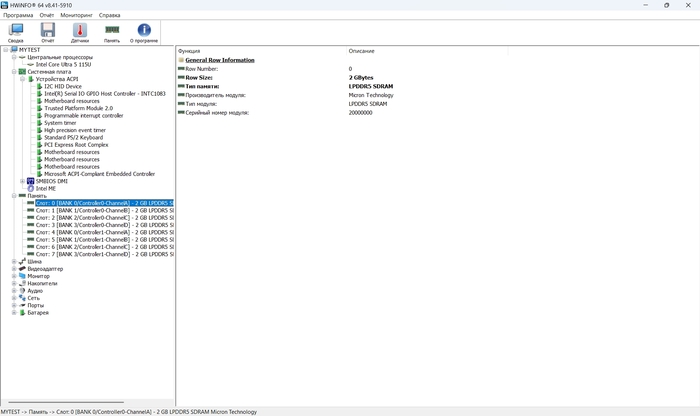Open the Программа menu
The image size is (700, 416).
click(x=17, y=16)
